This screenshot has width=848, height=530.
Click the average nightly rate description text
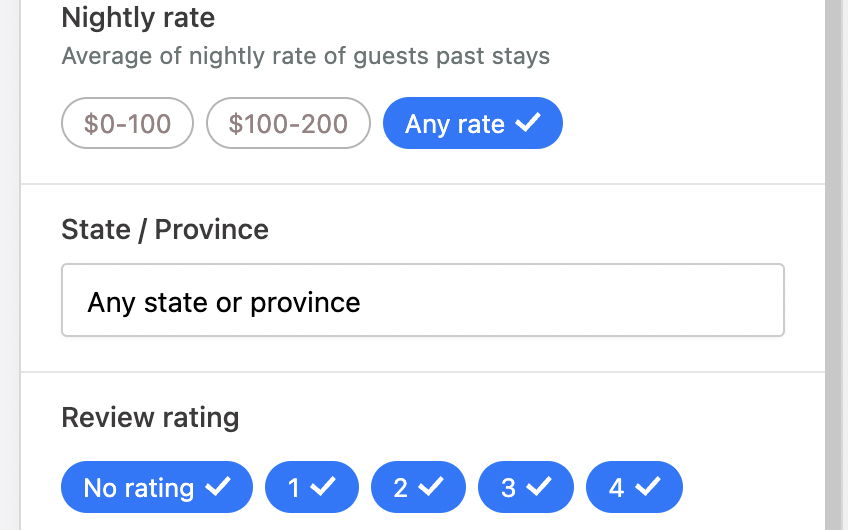(x=305, y=55)
